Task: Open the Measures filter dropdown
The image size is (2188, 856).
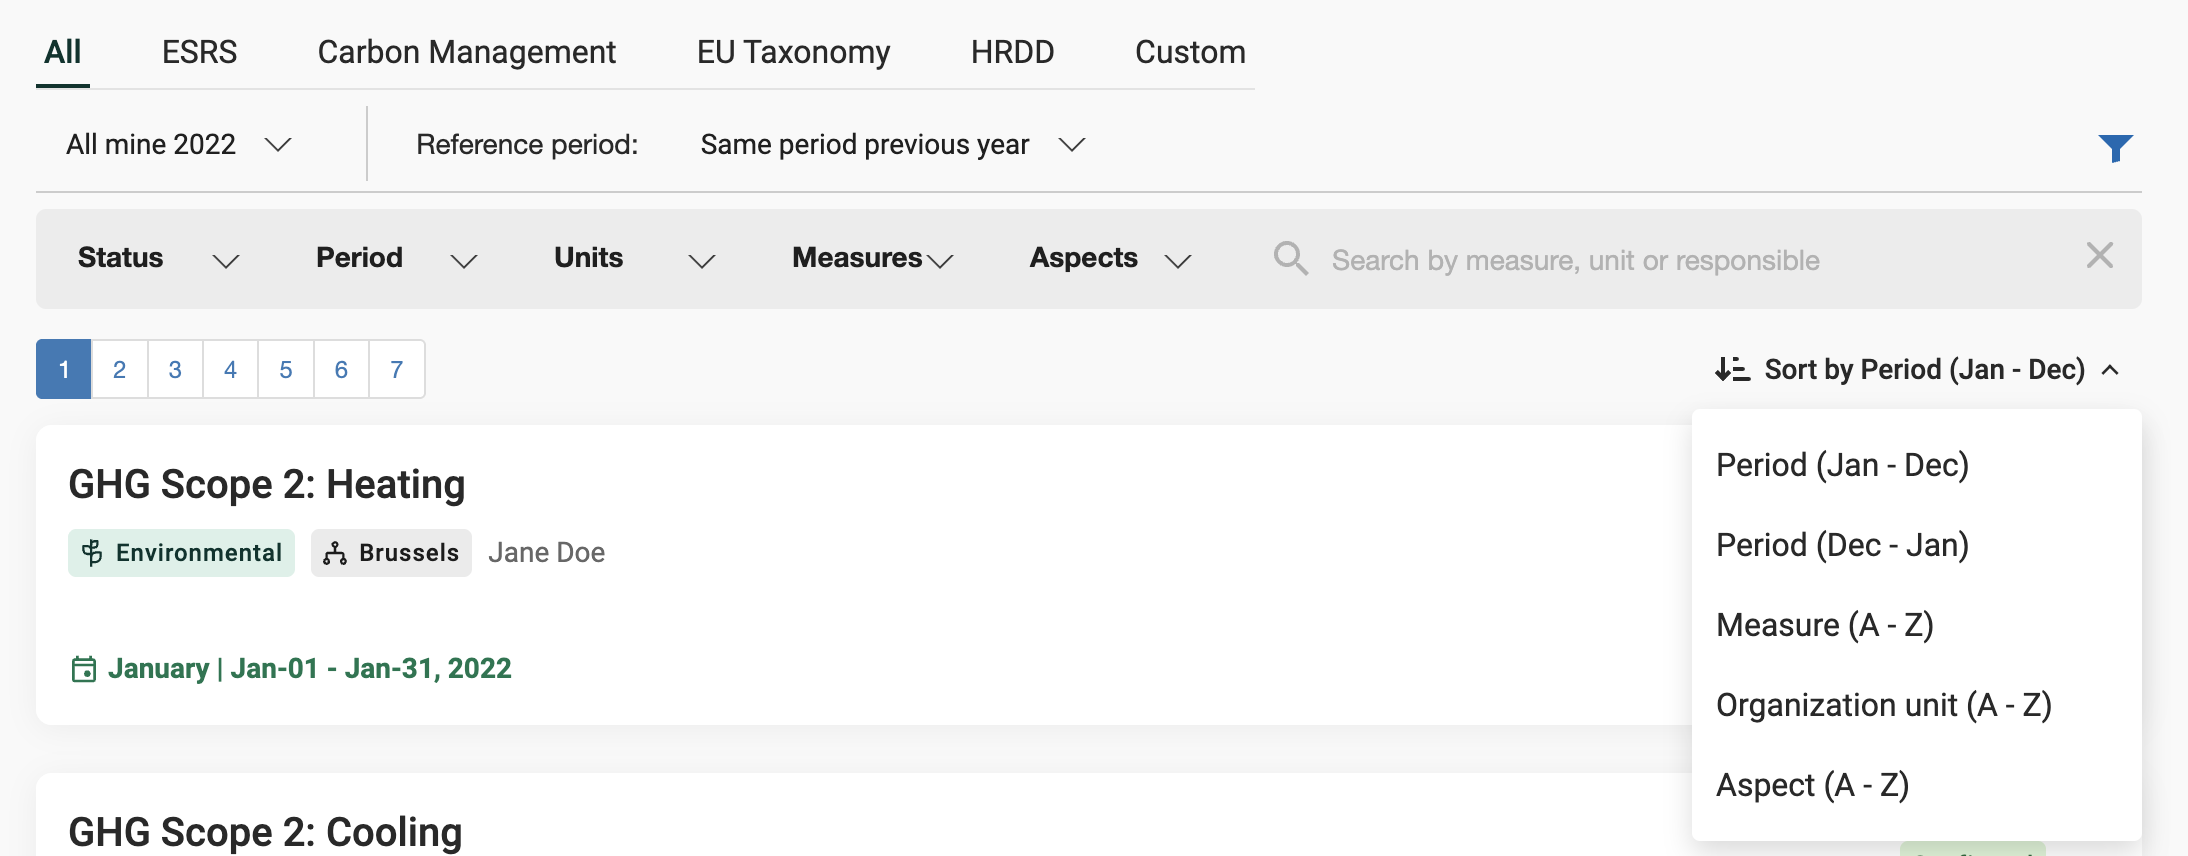Action: (872, 259)
